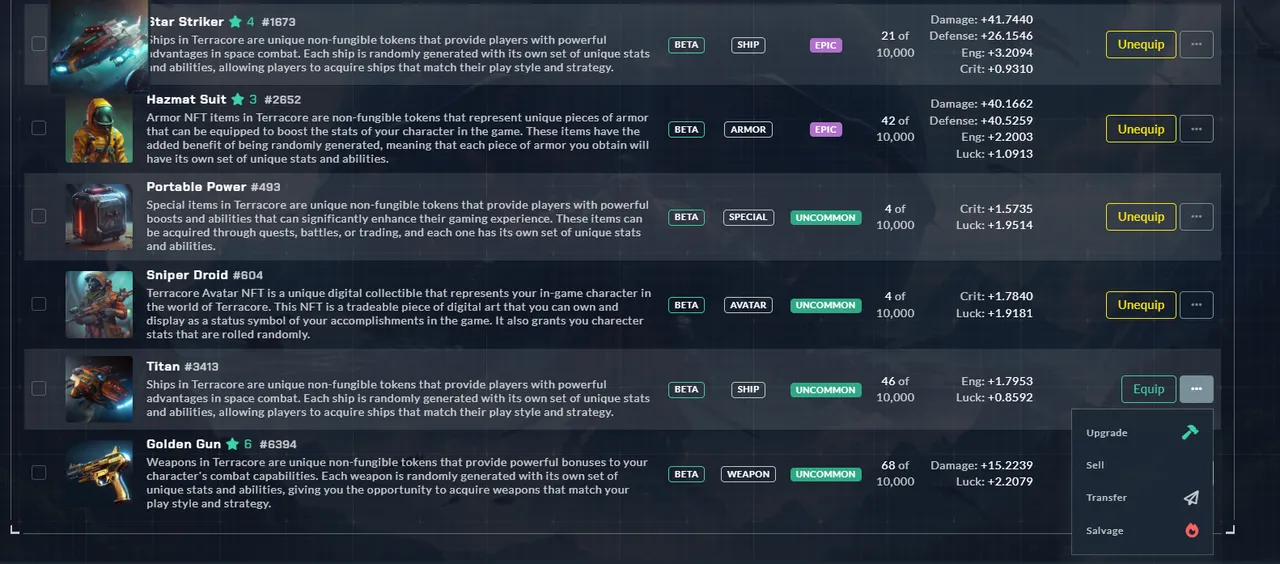The width and height of the screenshot is (1280, 564).
Task: Click the purple EPIC badge on Hazmat Suit
Action: [x=826, y=129]
